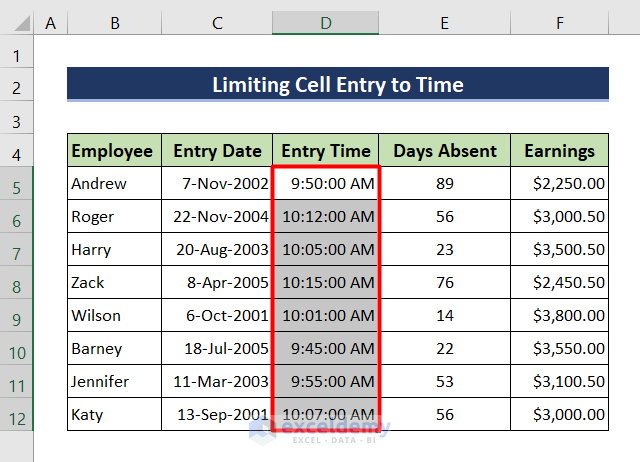640x462 pixels.
Task: Select the 10:12:00 AM time cell
Action: (326, 217)
